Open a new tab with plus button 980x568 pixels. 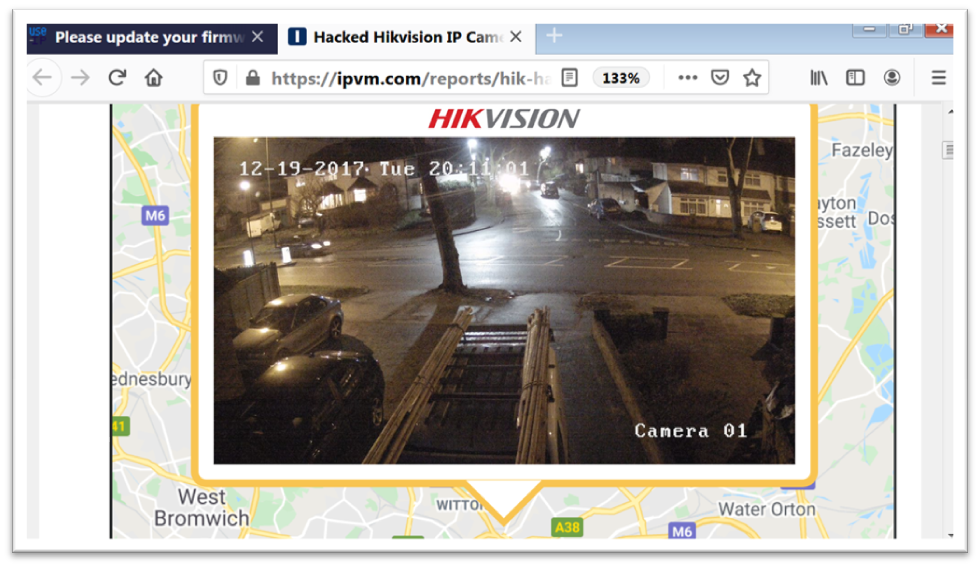coord(554,37)
